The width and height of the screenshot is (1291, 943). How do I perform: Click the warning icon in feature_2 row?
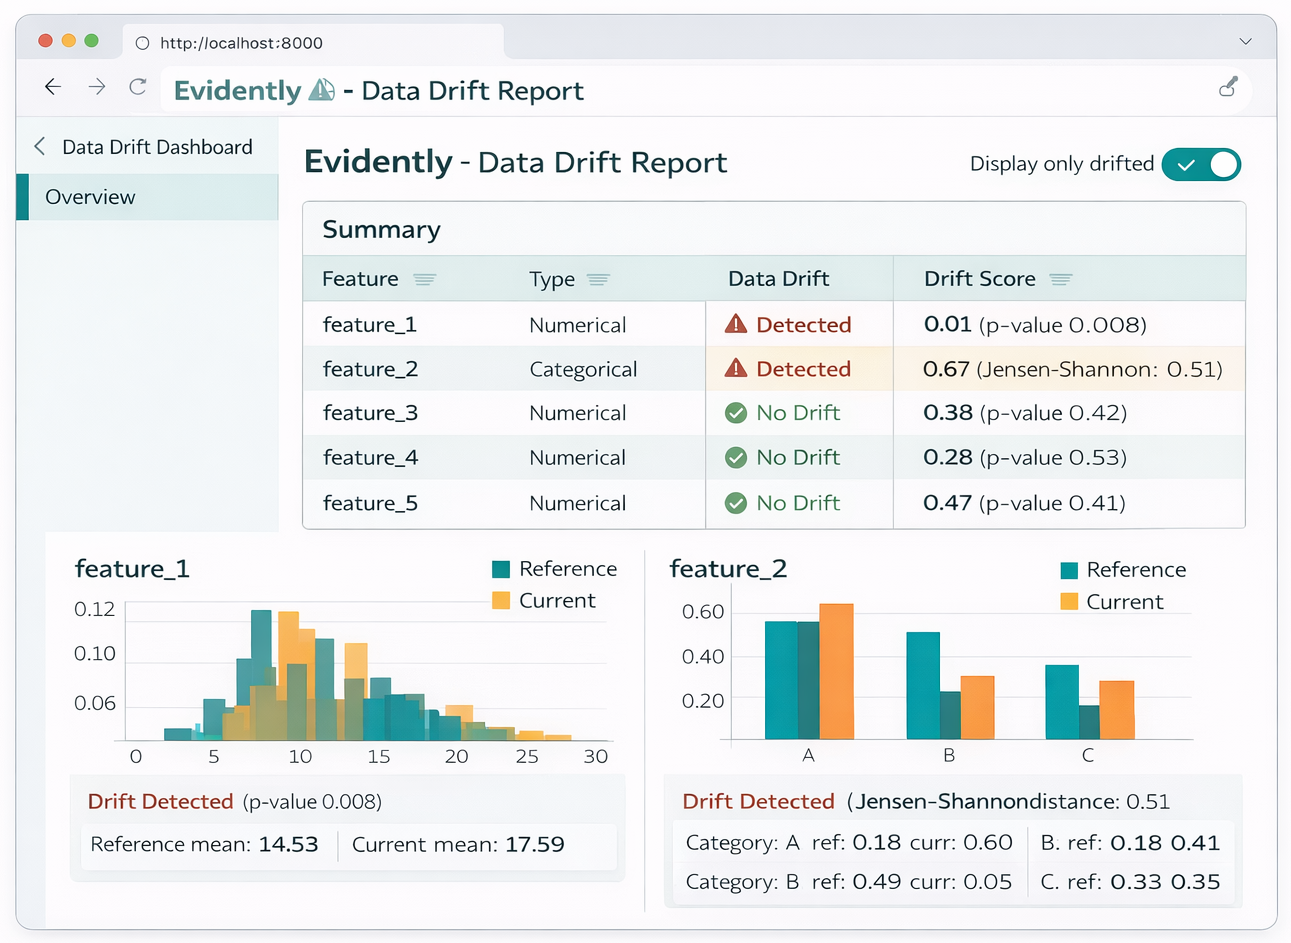(x=736, y=368)
